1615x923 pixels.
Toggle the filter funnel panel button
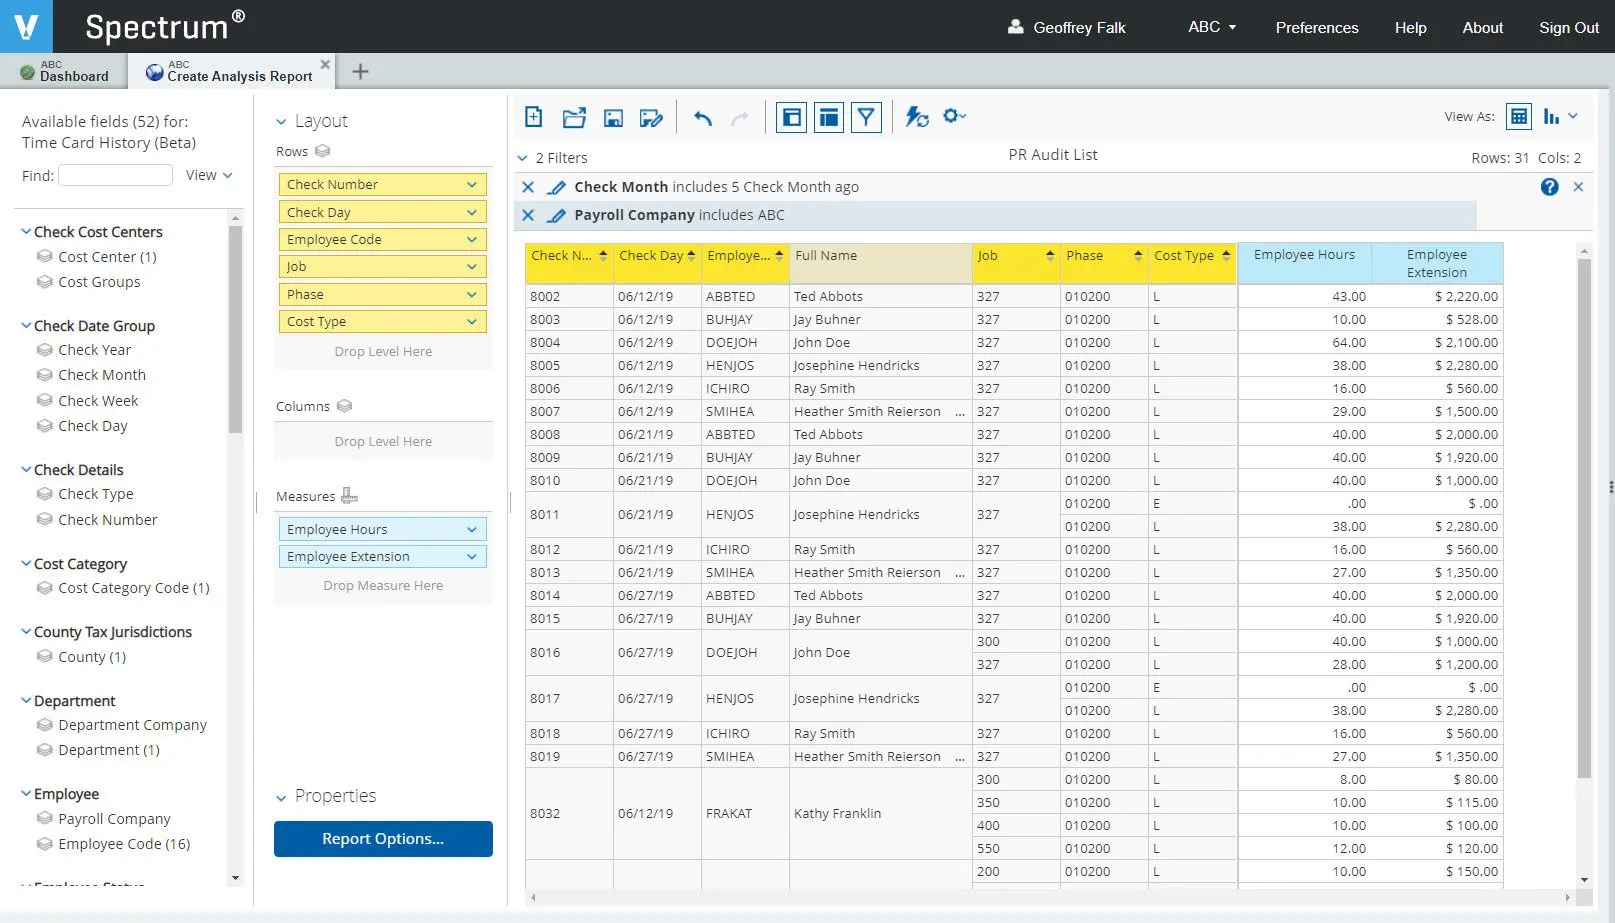pyautogui.click(x=866, y=117)
